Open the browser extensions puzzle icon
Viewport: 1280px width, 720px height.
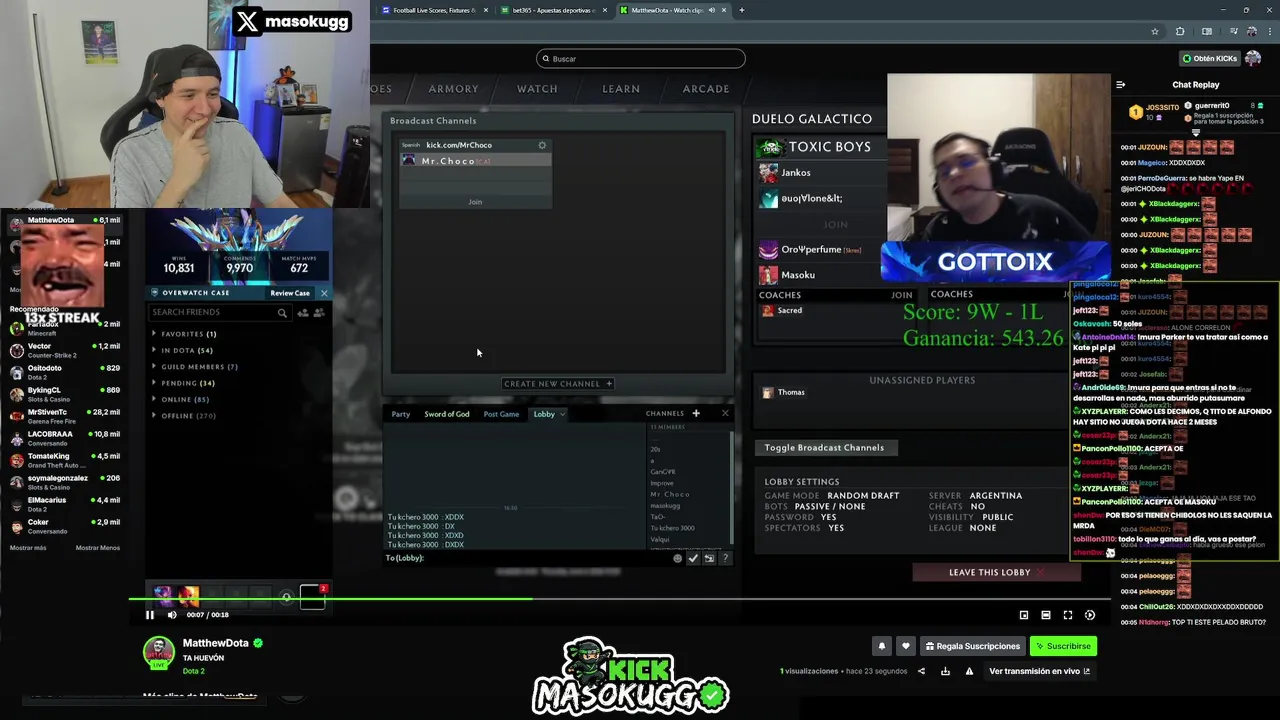pos(1180,32)
